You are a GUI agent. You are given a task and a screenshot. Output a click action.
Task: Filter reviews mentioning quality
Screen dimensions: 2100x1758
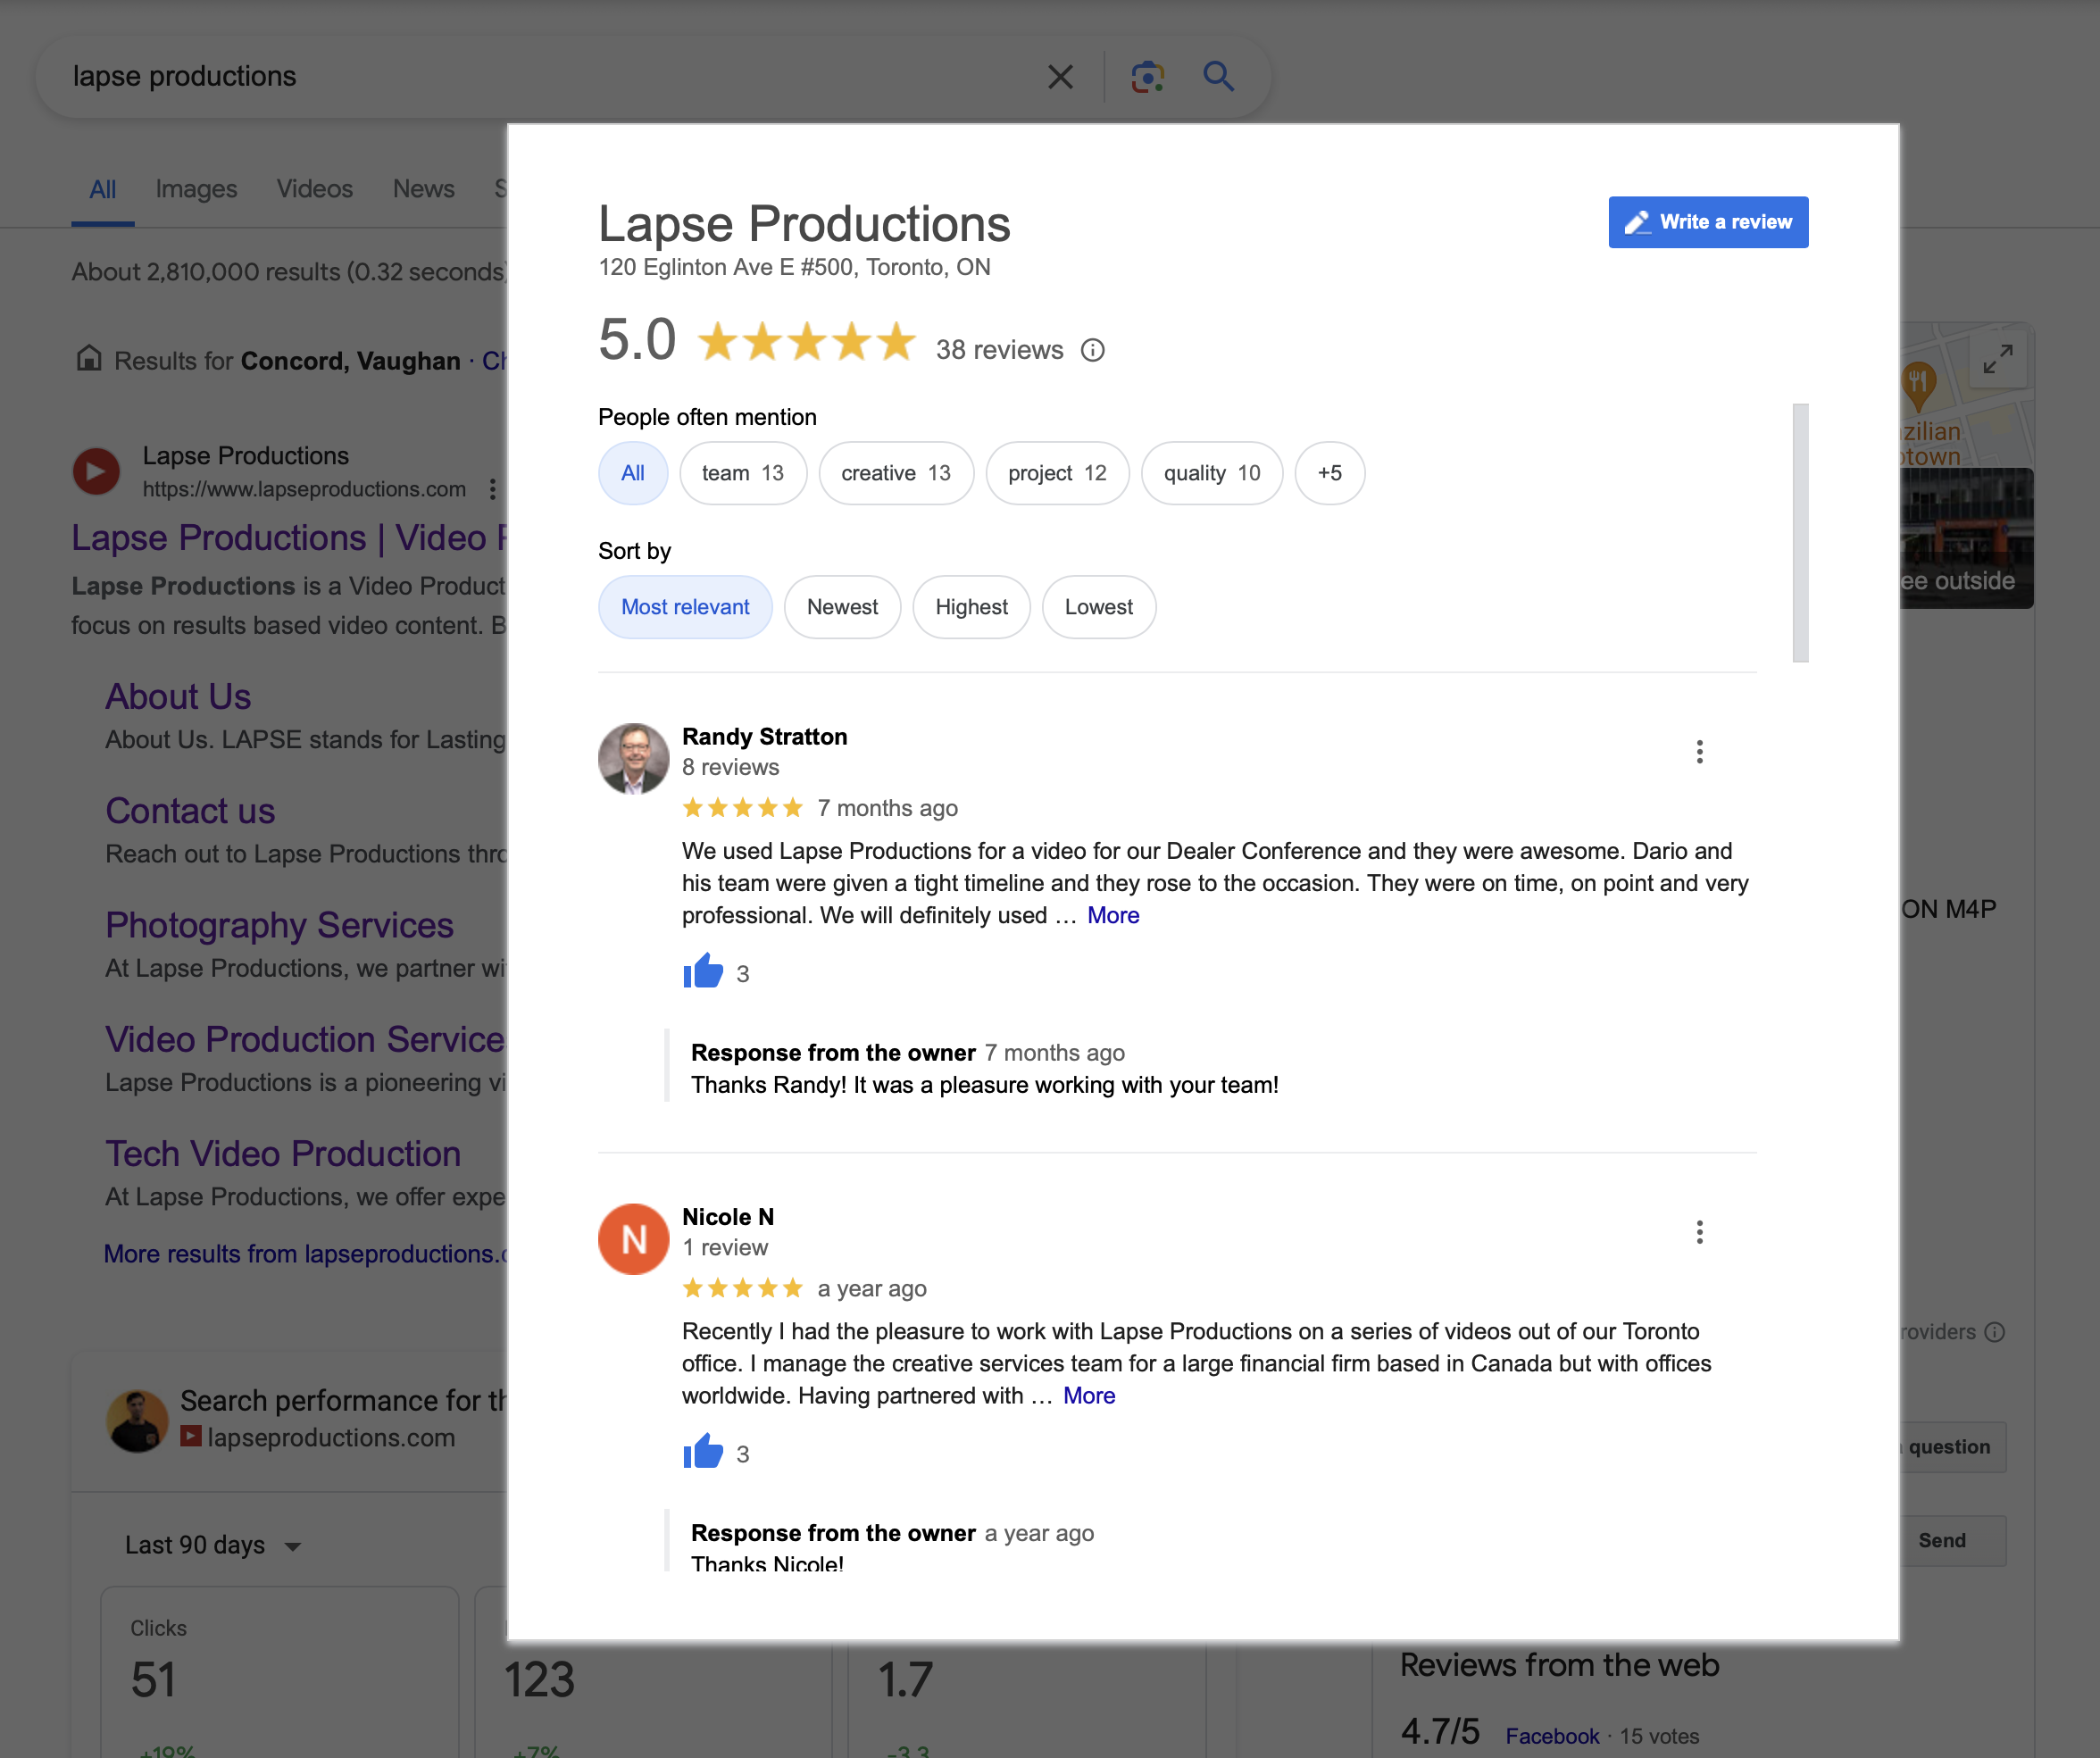(x=1212, y=473)
